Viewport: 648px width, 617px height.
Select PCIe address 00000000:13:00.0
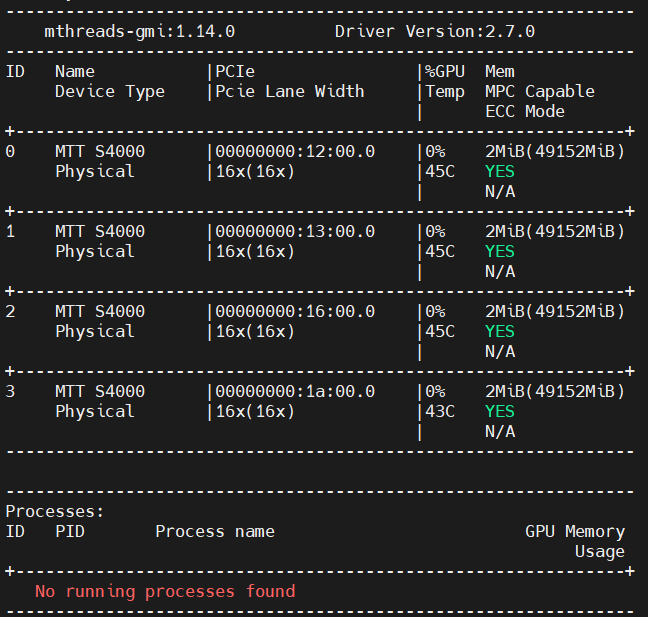point(295,231)
